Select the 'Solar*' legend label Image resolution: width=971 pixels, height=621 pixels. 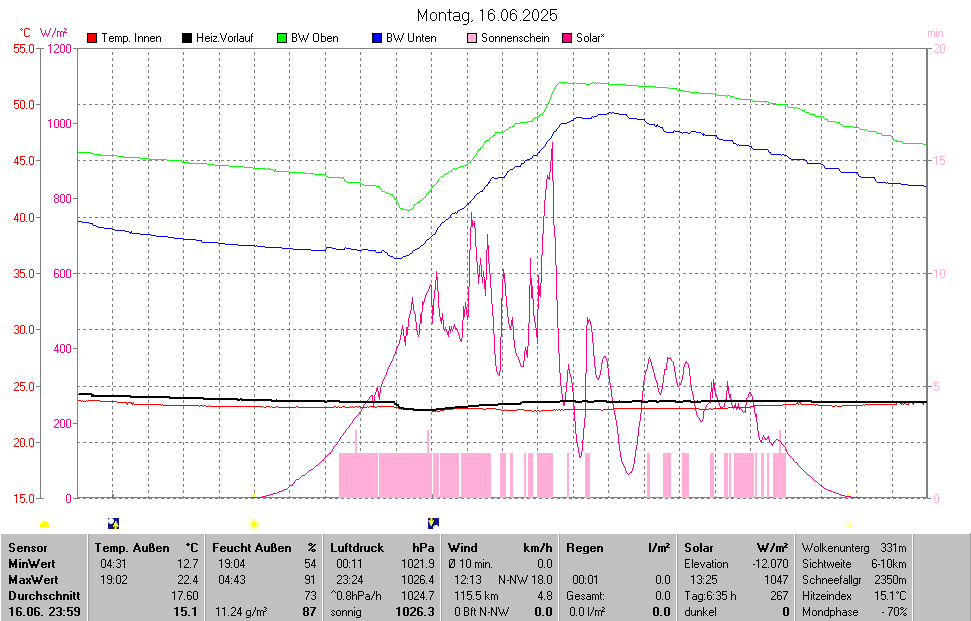coord(590,38)
